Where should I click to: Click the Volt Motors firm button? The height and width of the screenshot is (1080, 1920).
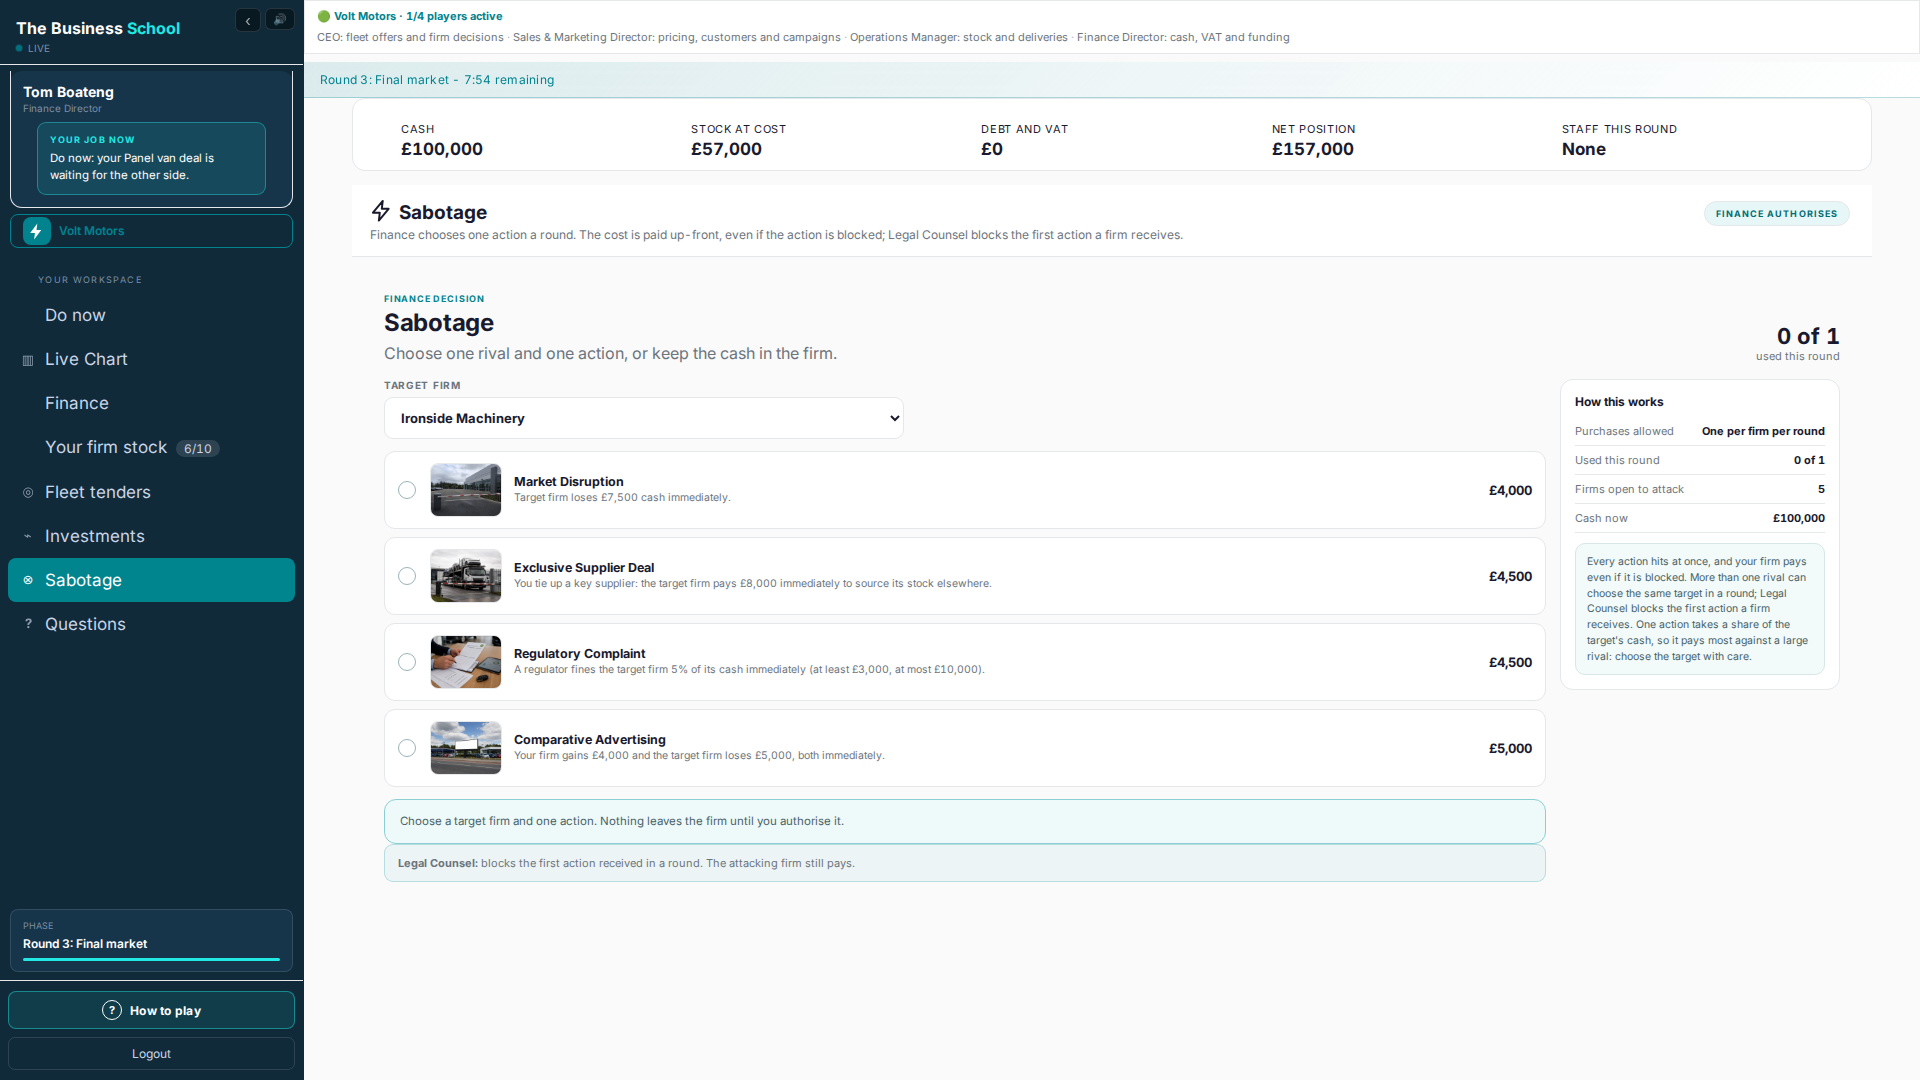[x=151, y=231]
